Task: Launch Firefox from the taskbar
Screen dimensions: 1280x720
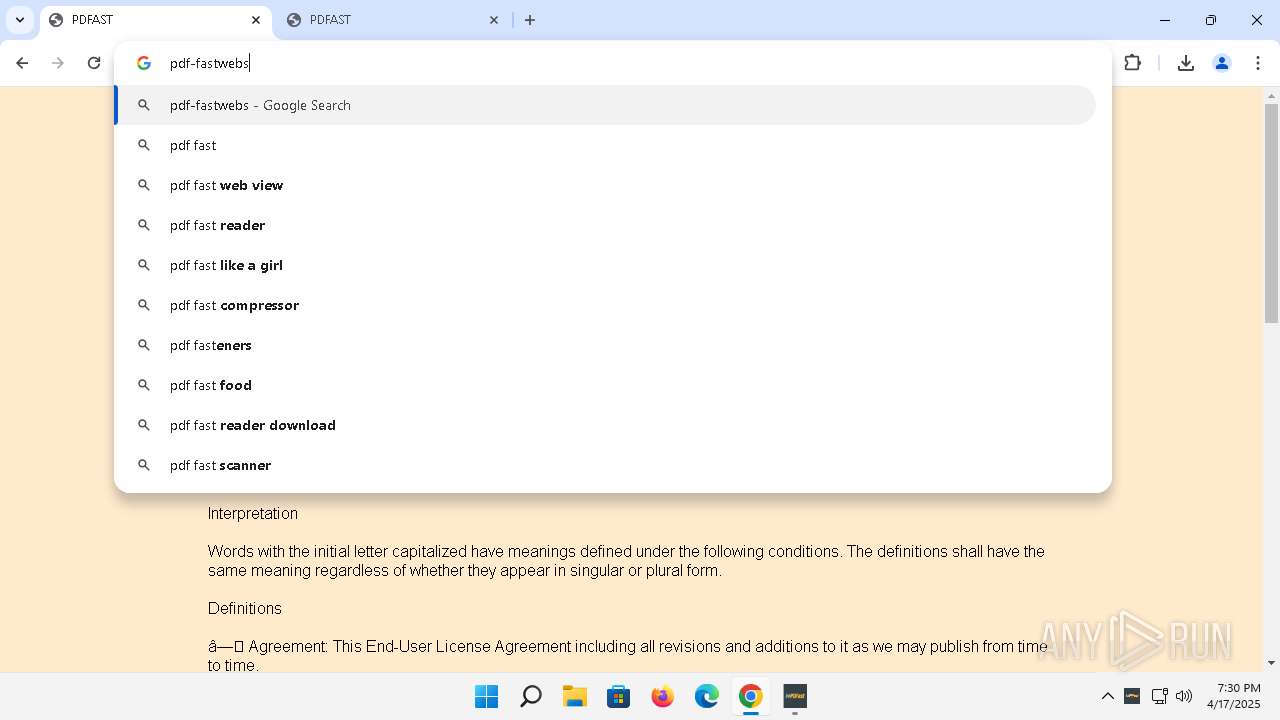Action: point(663,696)
